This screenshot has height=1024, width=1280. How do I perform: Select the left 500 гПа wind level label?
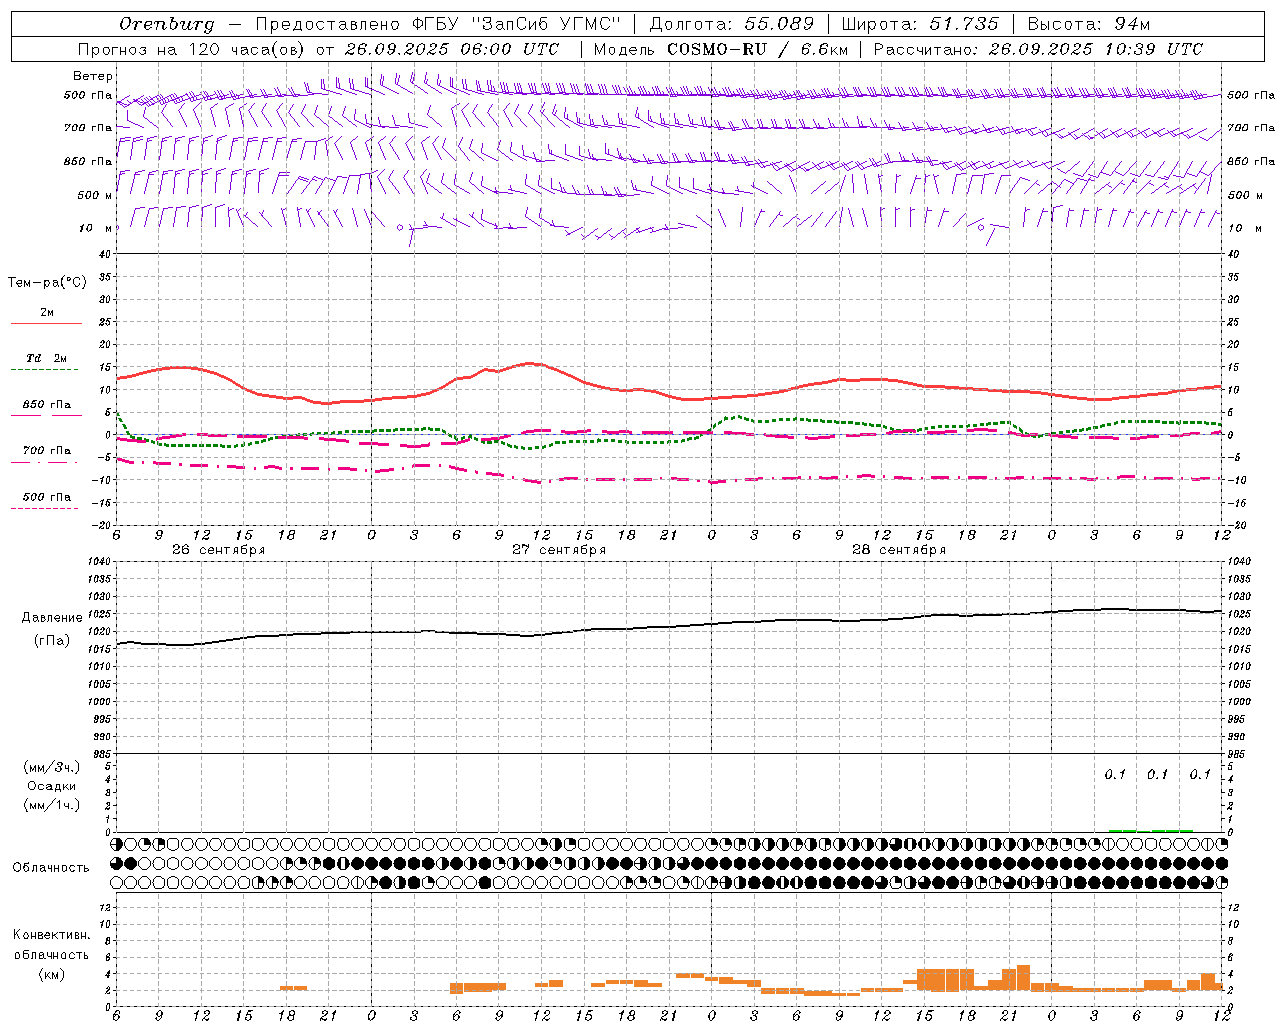(88, 96)
